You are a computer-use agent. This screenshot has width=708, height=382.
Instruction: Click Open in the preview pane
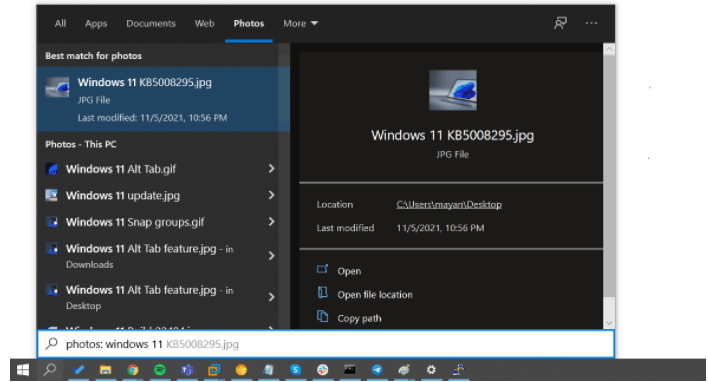349,271
